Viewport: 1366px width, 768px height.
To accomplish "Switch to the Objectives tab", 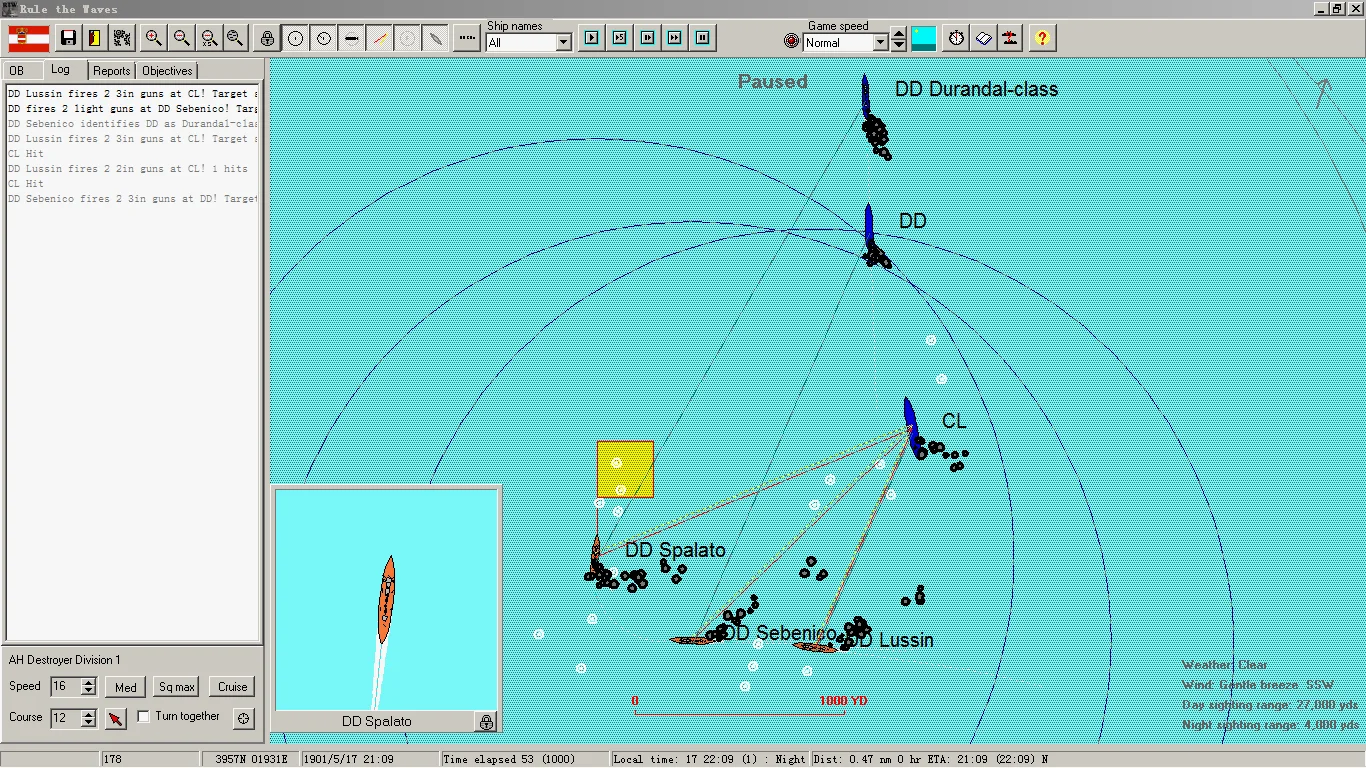I will [167, 71].
